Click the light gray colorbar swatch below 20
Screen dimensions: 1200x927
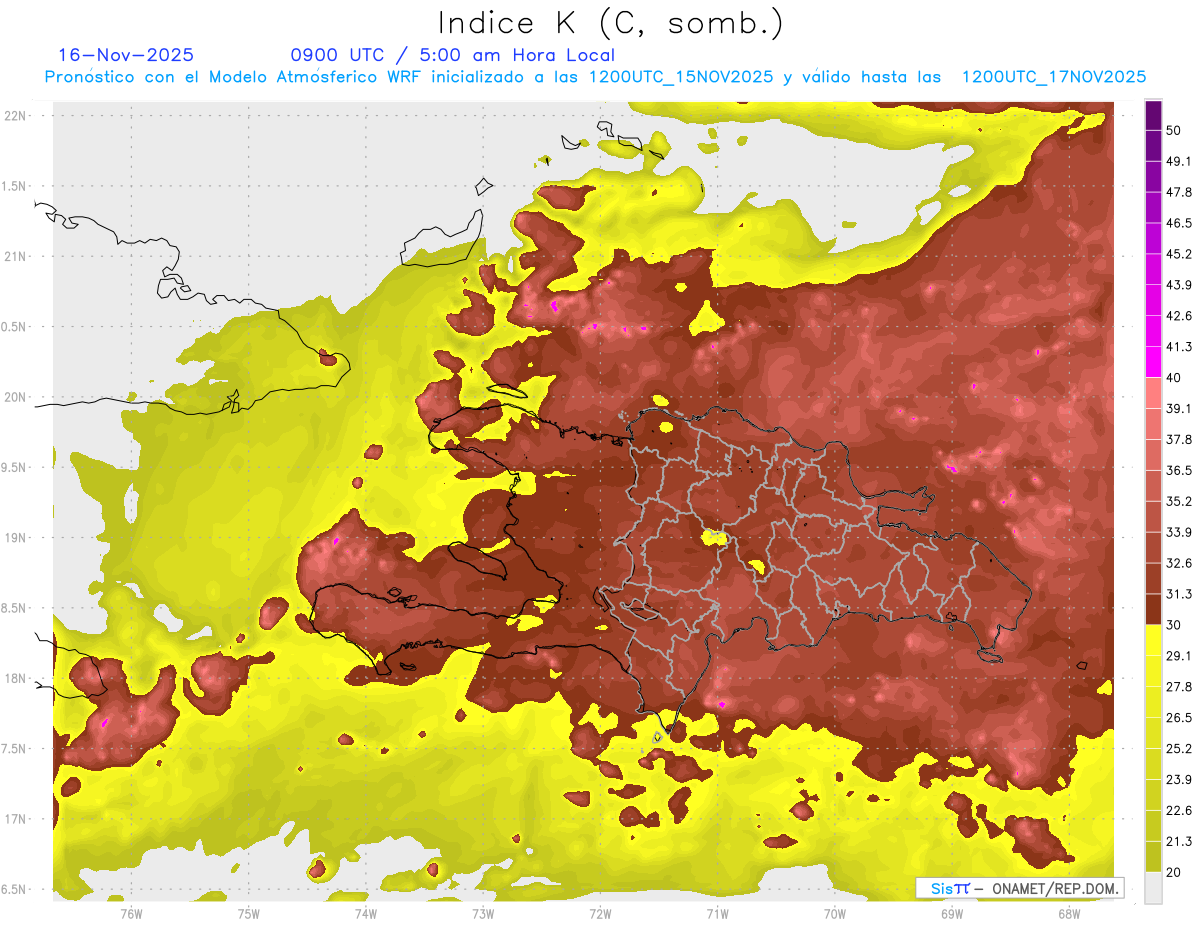point(1153,888)
